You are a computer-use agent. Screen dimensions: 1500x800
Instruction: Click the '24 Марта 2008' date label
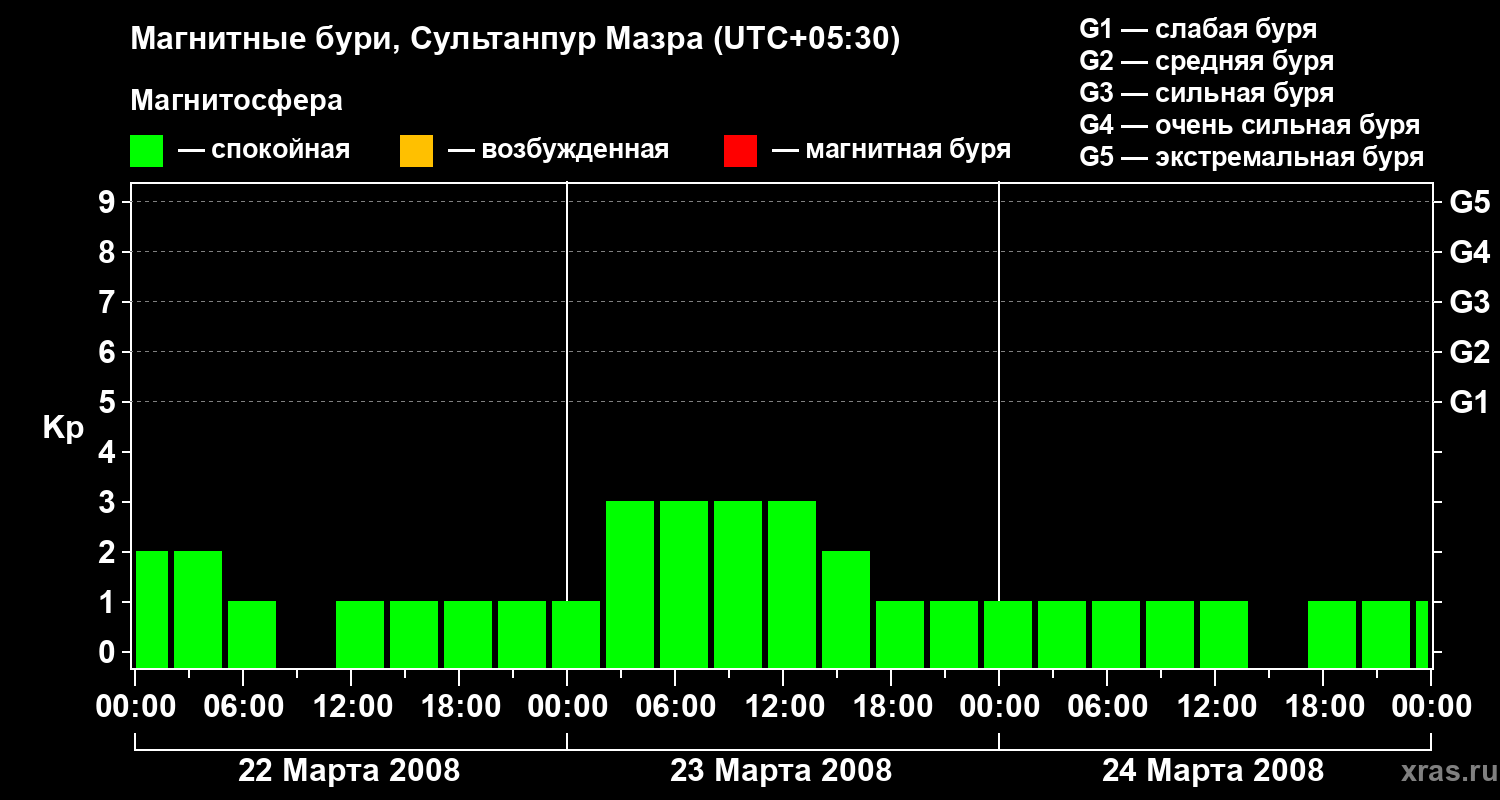coord(1213,771)
